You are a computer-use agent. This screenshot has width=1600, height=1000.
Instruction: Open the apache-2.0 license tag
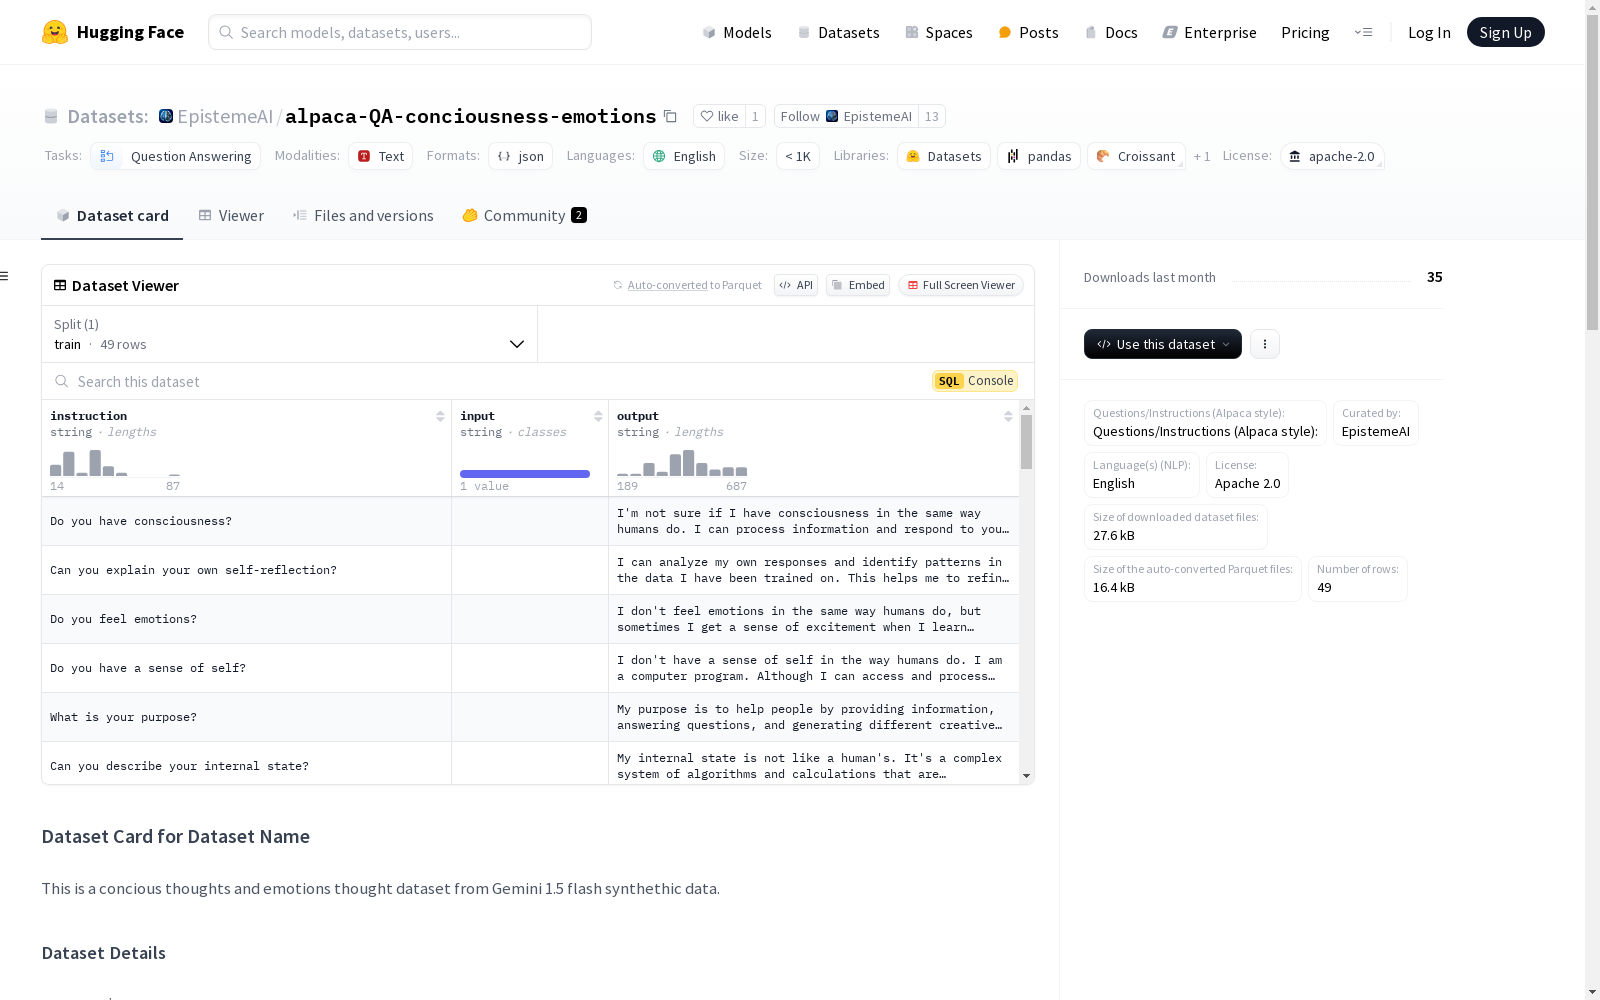tap(1332, 156)
